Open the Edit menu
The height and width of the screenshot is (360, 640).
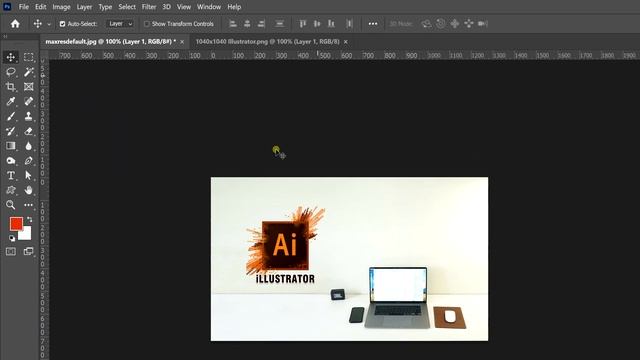40,7
